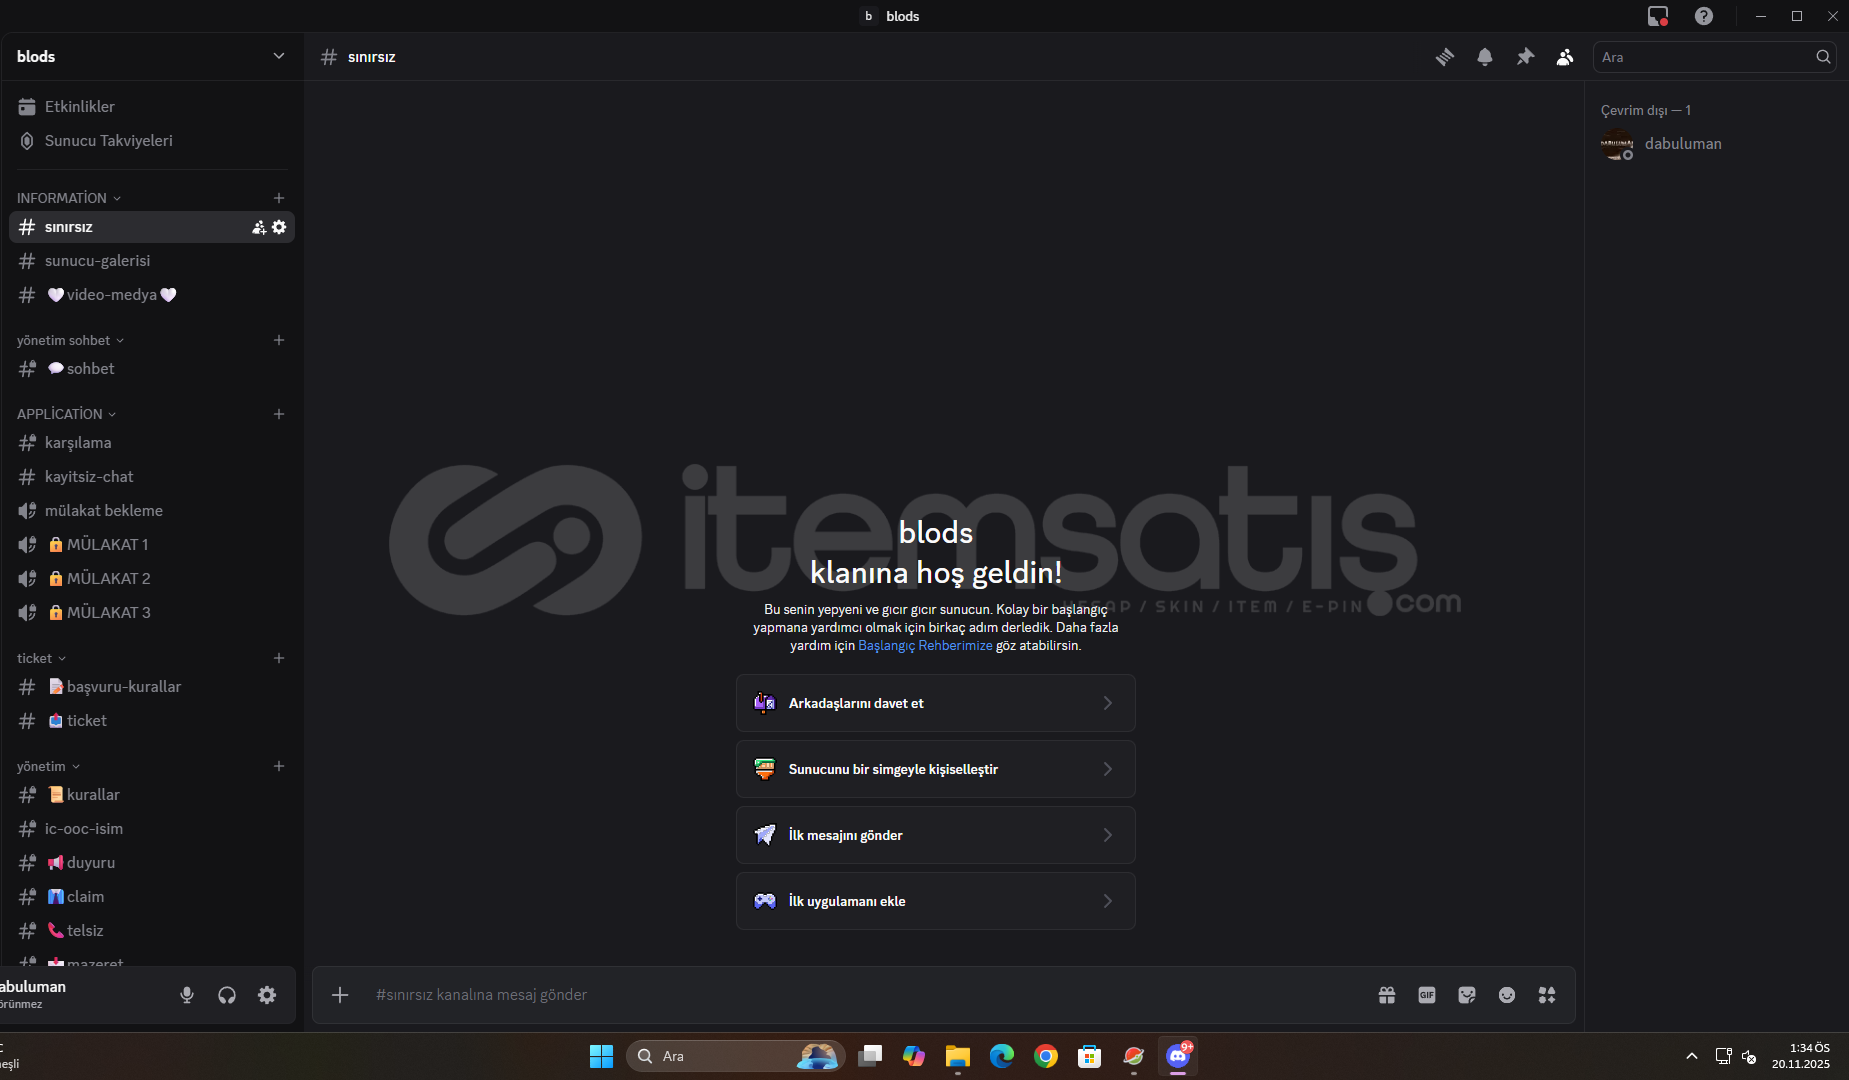This screenshot has width=1849, height=1080.
Task: Collapse the APPLİCATİON category
Action: tap(66, 414)
